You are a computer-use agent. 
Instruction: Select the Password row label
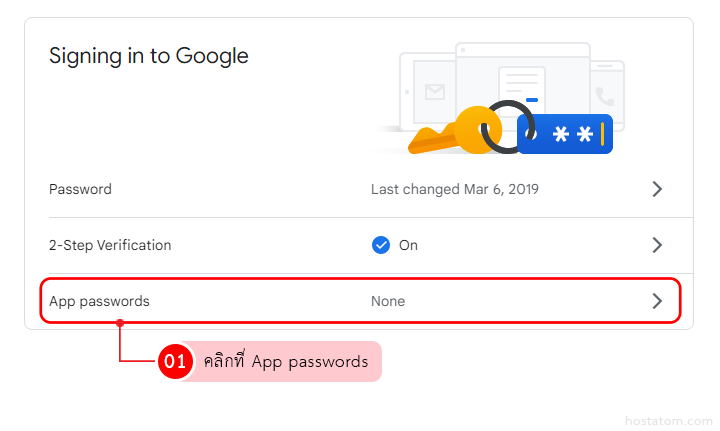[x=80, y=189]
